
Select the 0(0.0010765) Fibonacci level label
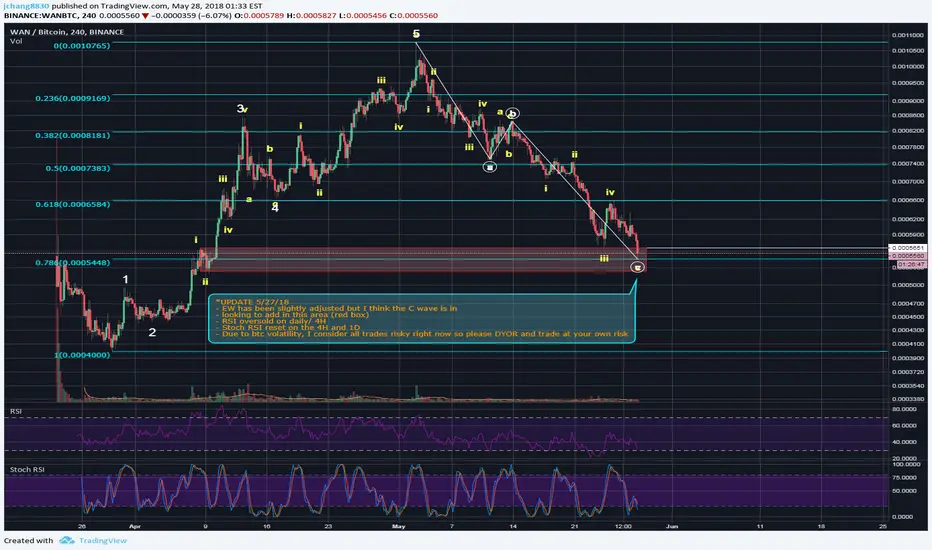pos(81,46)
